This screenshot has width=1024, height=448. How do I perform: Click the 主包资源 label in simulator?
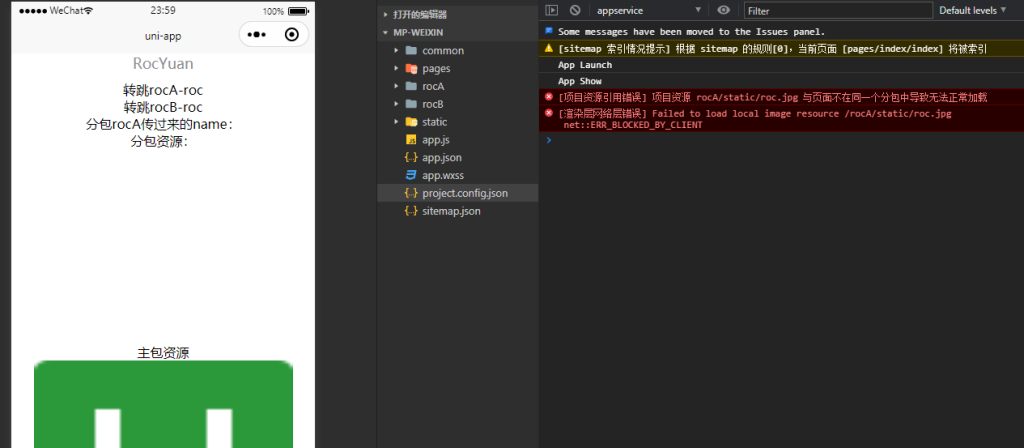pyautogui.click(x=163, y=353)
